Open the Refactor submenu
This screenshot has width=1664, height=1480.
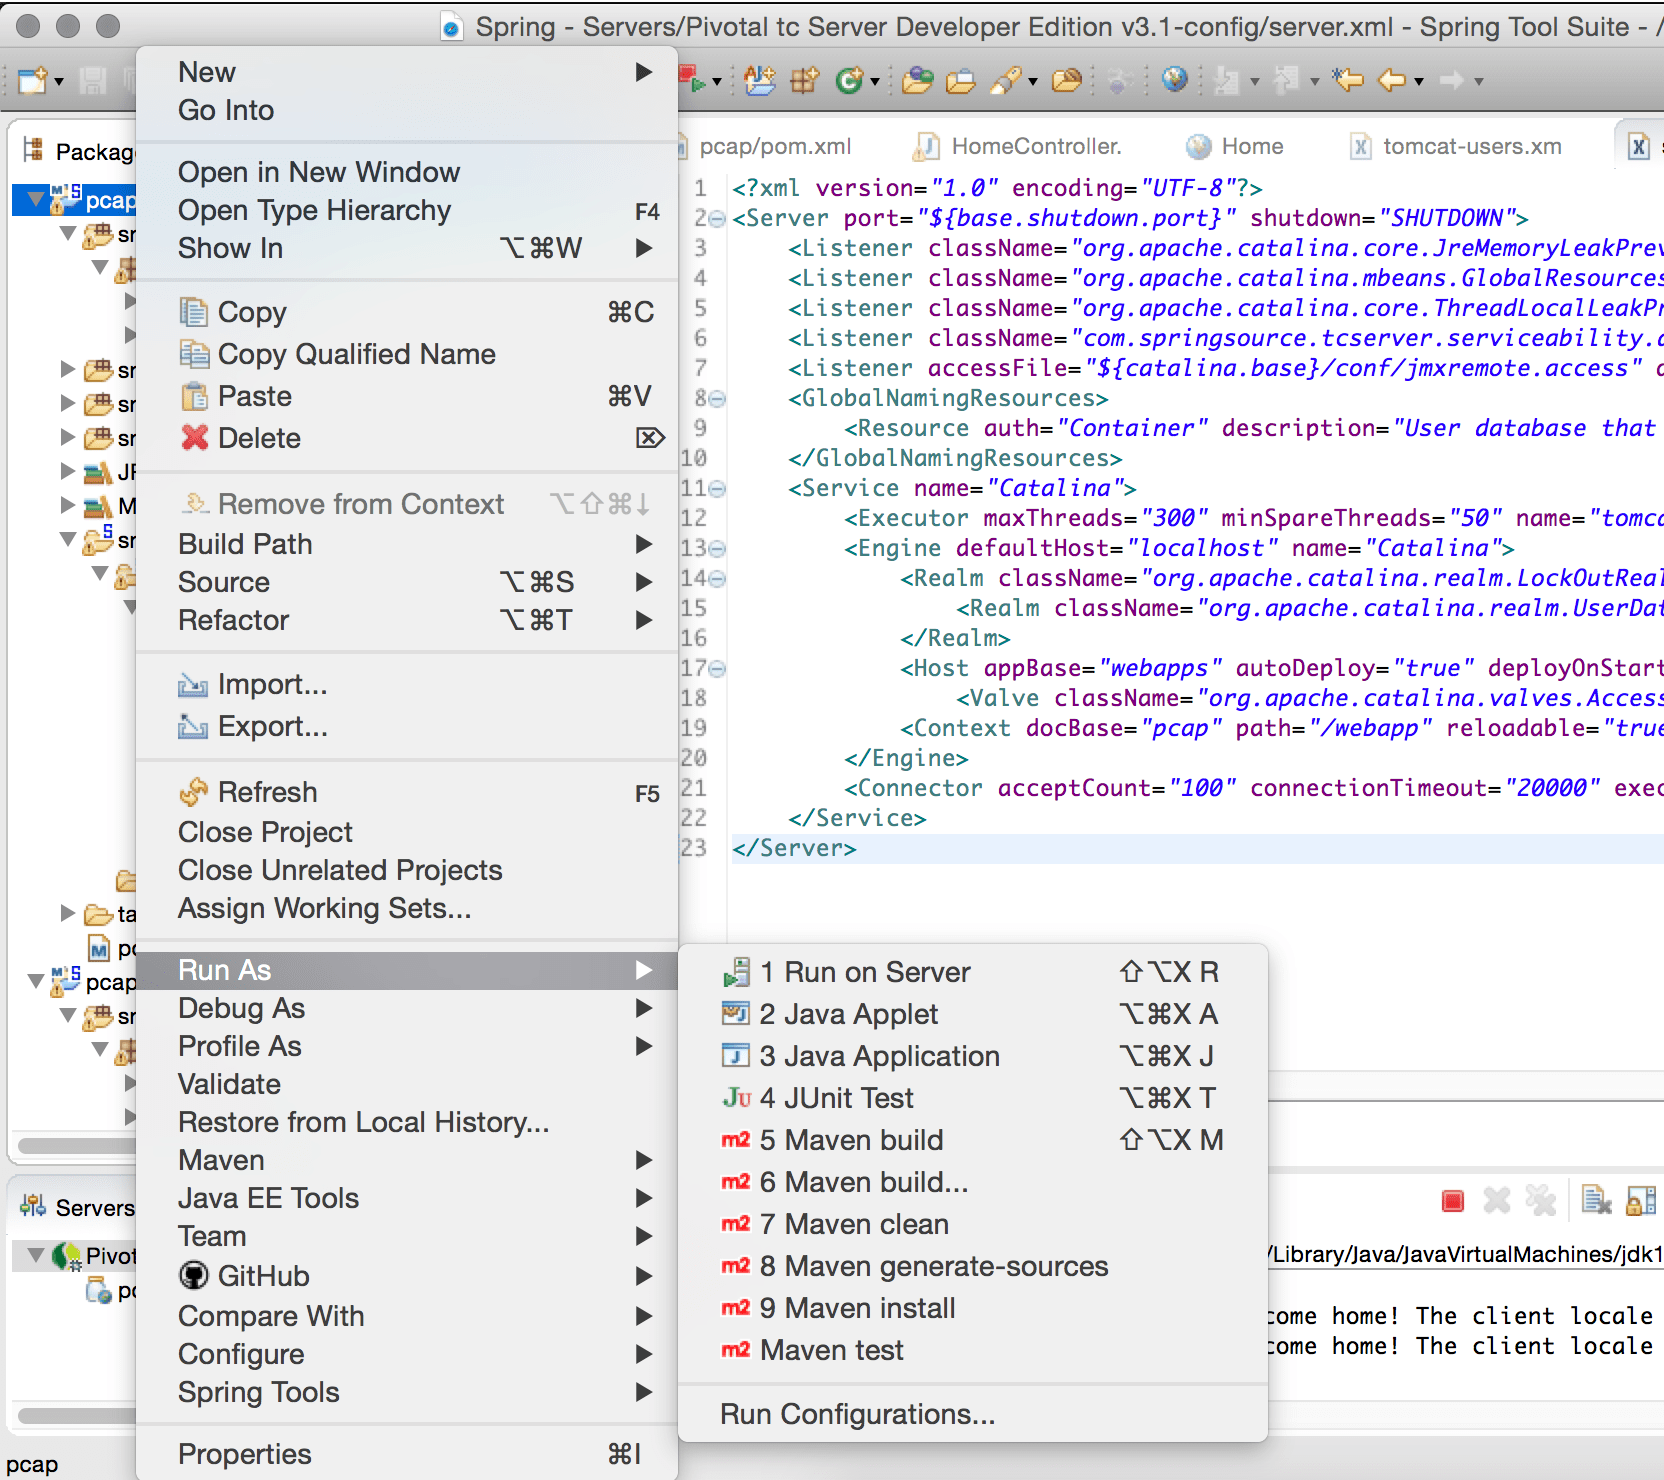407,620
